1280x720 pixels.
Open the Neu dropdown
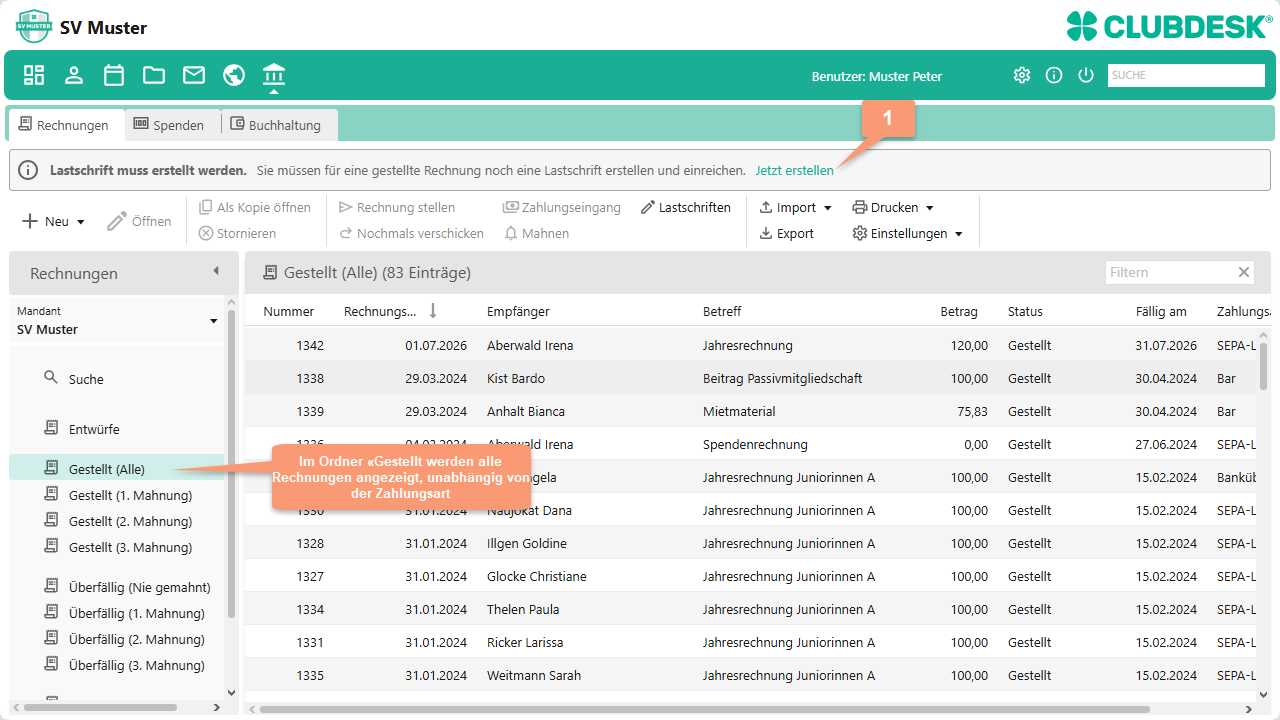pyautogui.click(x=53, y=221)
